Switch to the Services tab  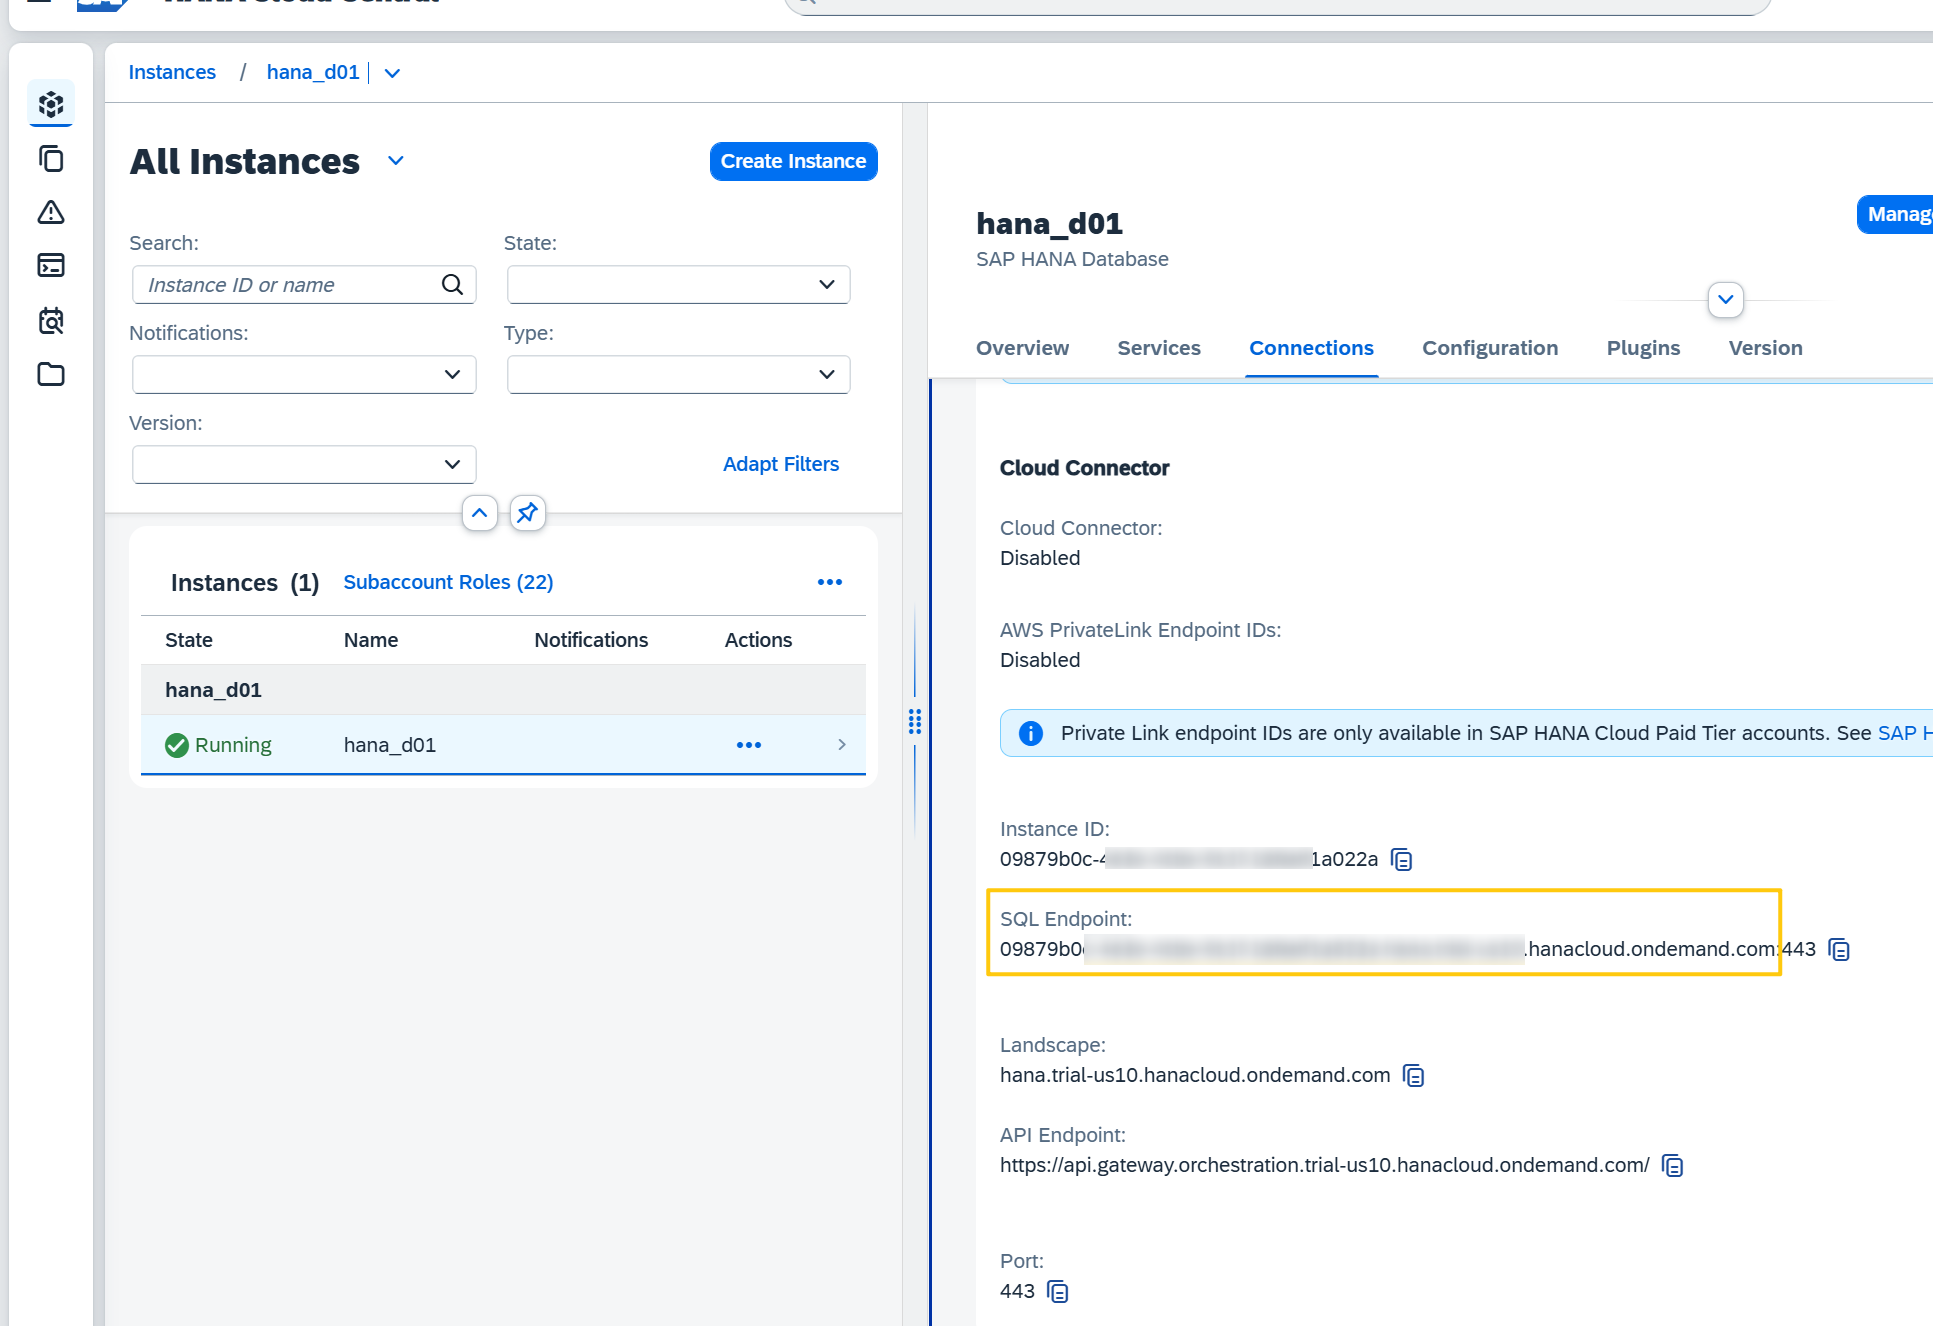coord(1159,348)
